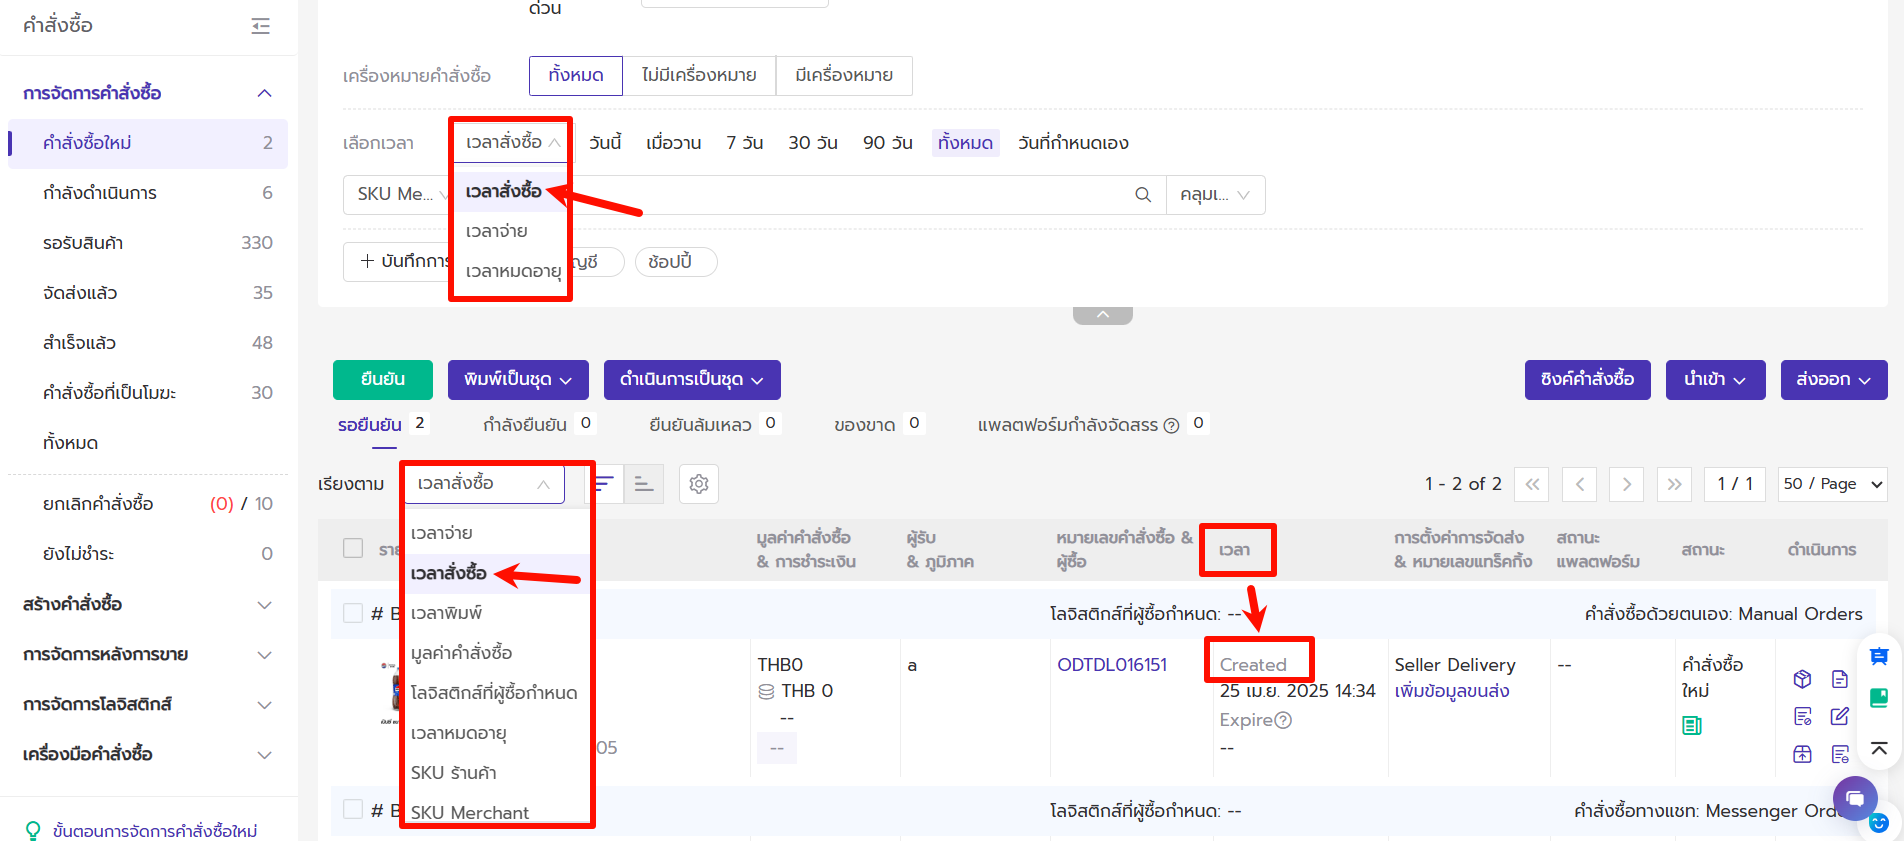The height and width of the screenshot is (841, 1904).
Task: Select the มีเครื่องหมาย order mark filter
Action: 844,76
